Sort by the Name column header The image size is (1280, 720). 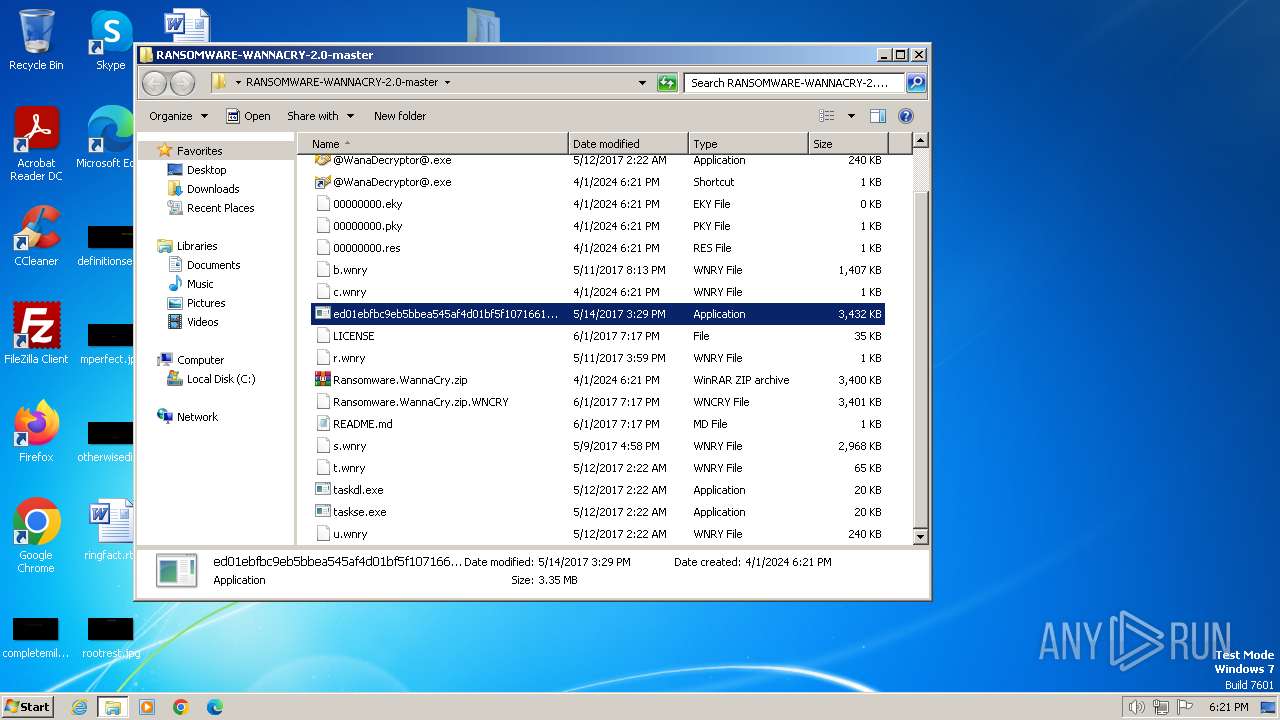[x=433, y=144]
